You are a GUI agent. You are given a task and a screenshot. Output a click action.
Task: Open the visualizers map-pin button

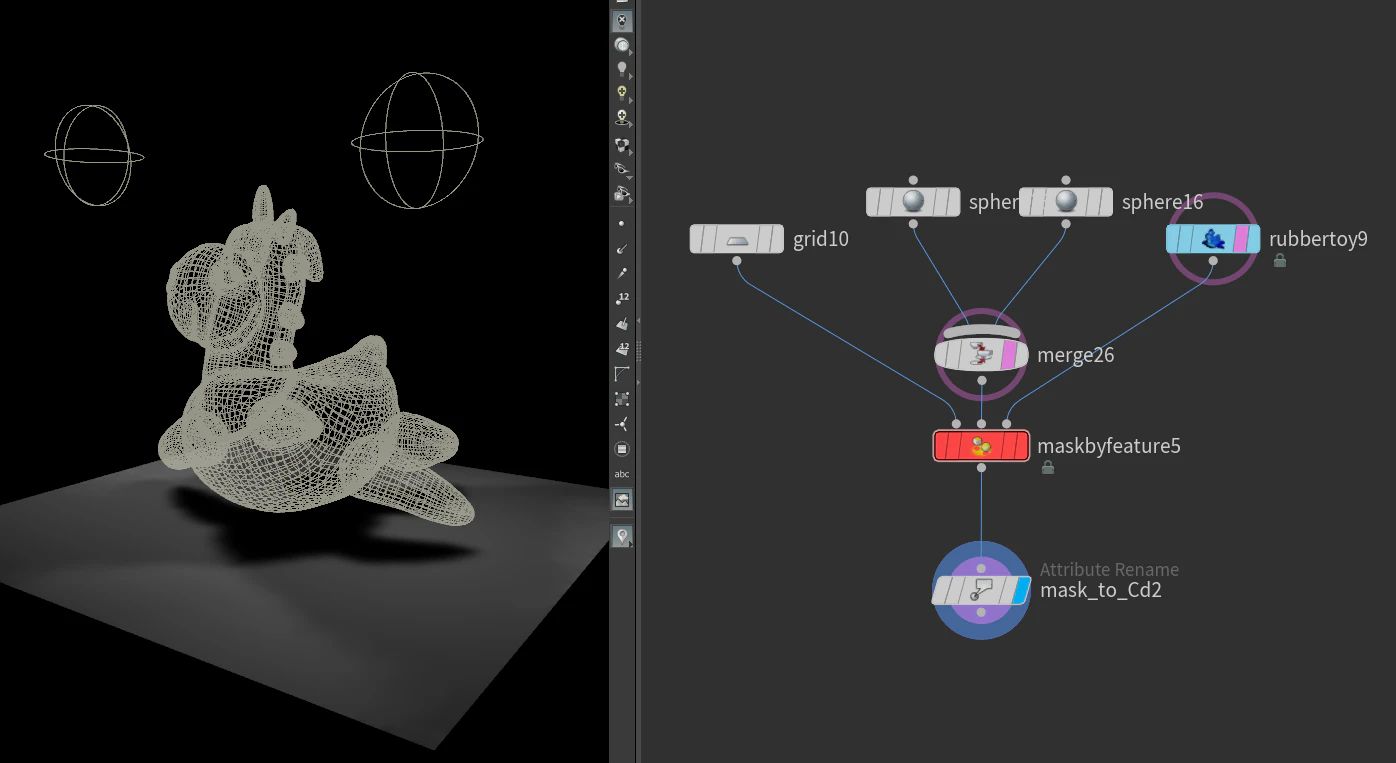click(622, 536)
